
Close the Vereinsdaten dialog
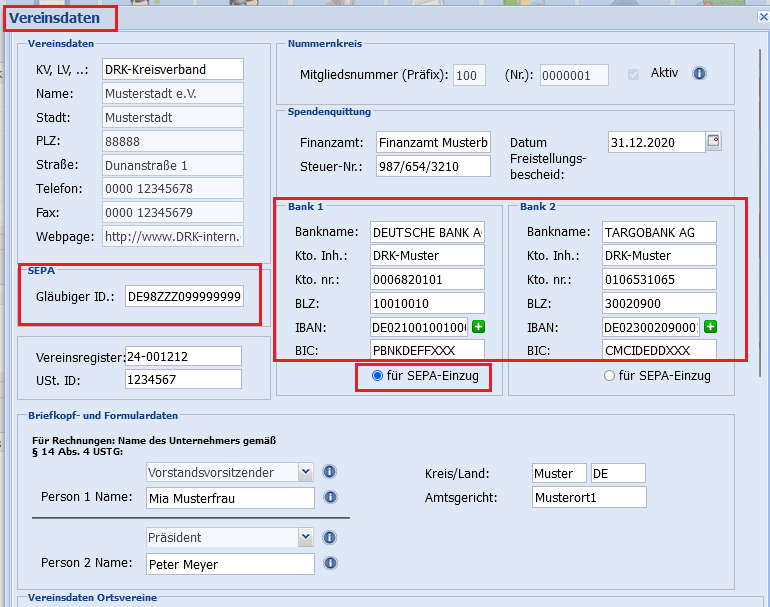(763, 16)
